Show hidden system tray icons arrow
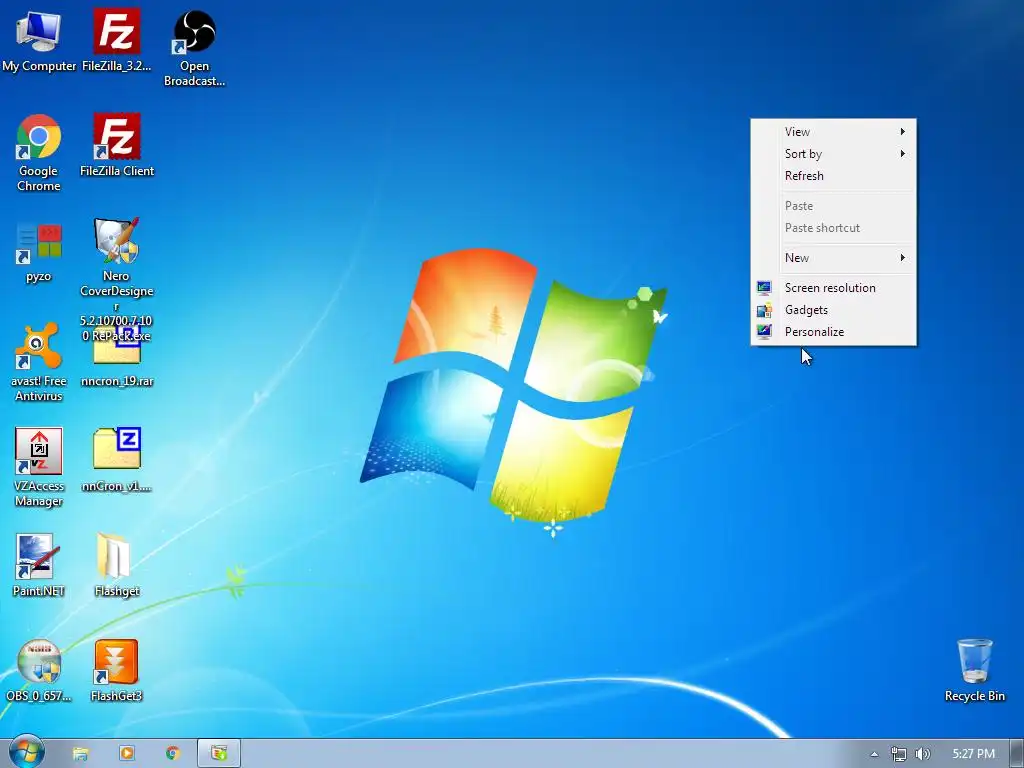This screenshot has width=1024, height=768. [874, 754]
